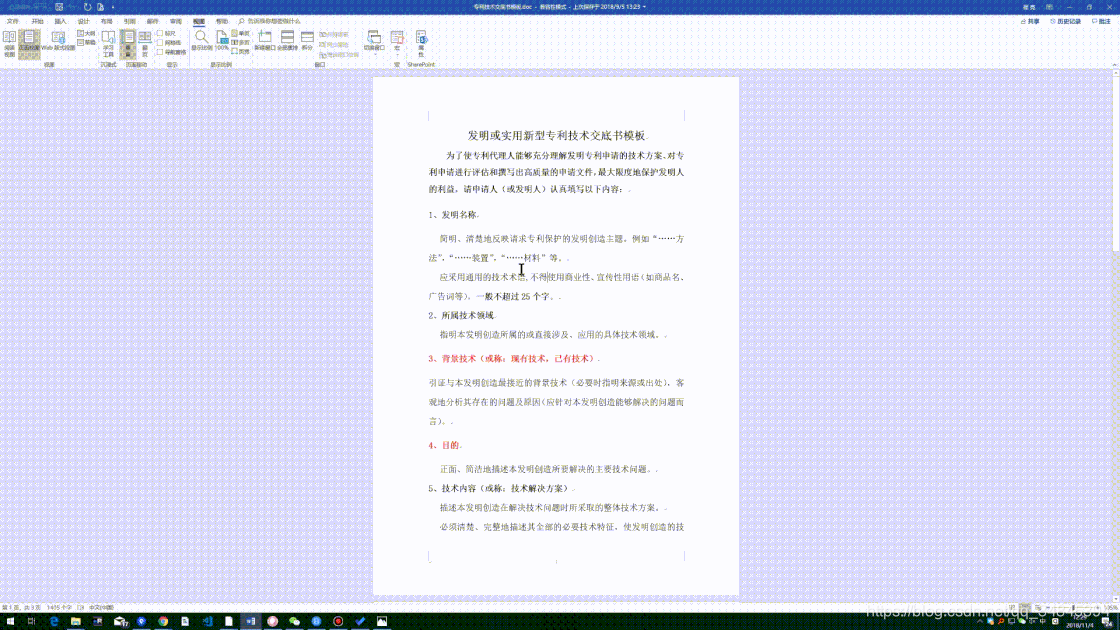
Task: Open the 审阅 ribbon tab
Action: (x=175, y=22)
